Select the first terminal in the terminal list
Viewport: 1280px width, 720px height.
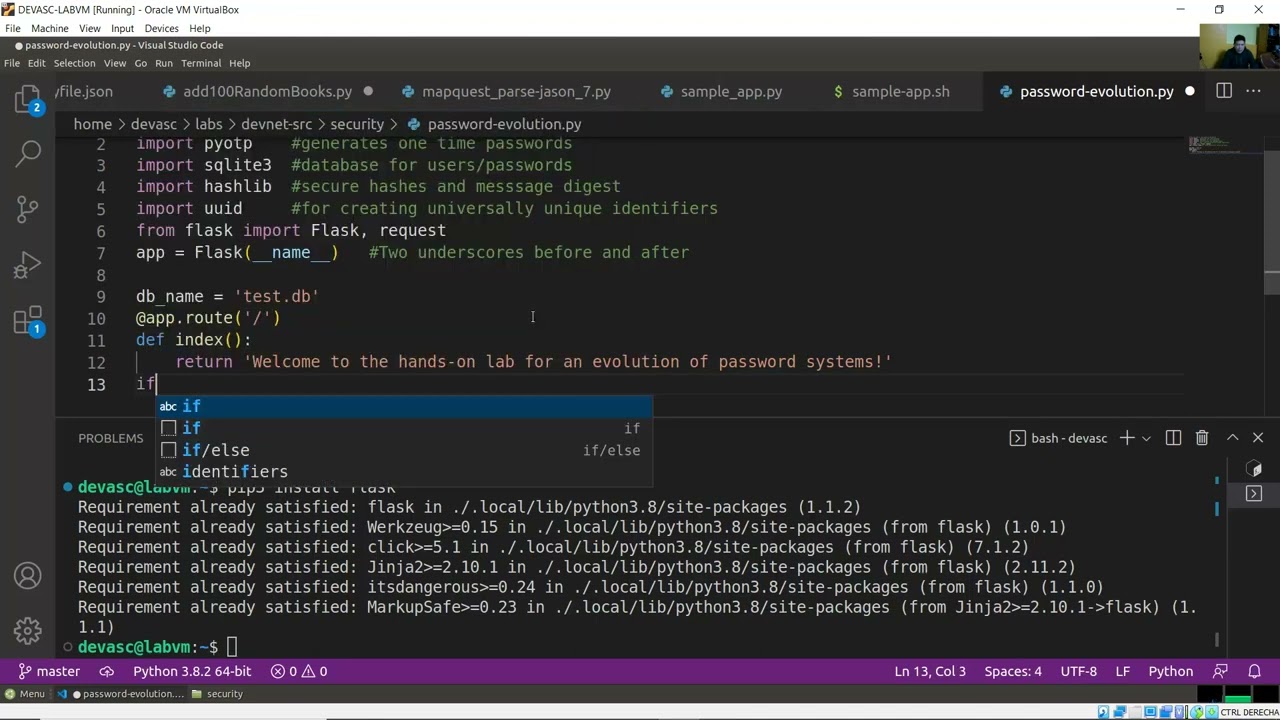[x=1255, y=469]
